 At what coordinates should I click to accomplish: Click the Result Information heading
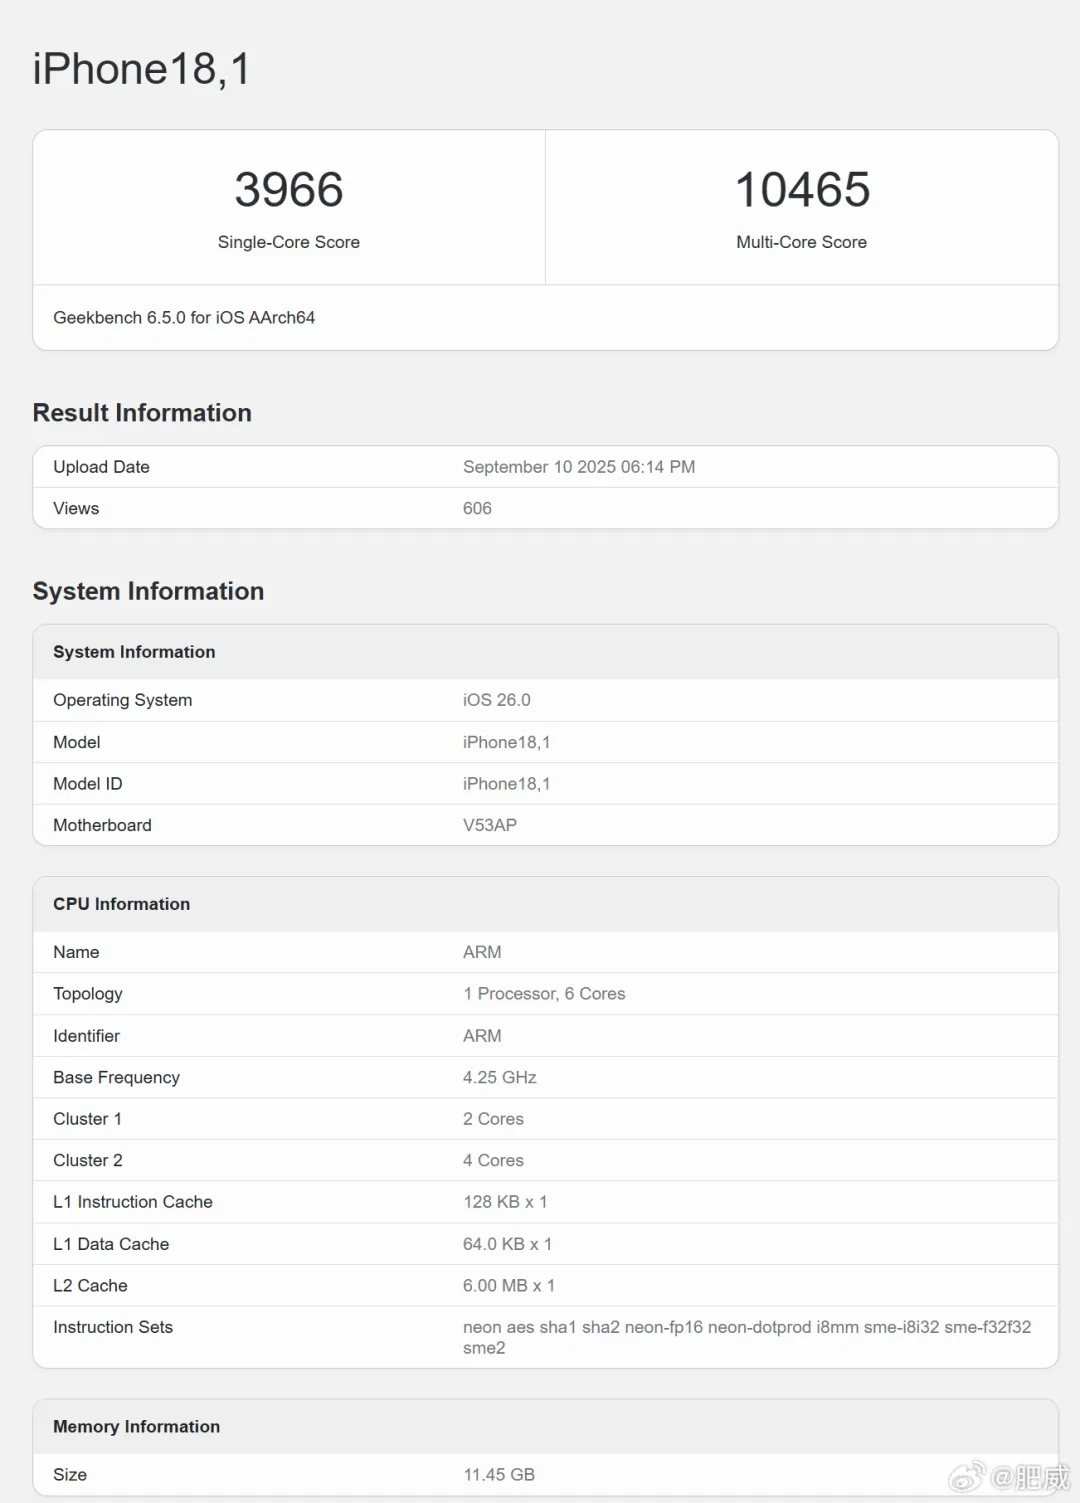pyautogui.click(x=142, y=413)
